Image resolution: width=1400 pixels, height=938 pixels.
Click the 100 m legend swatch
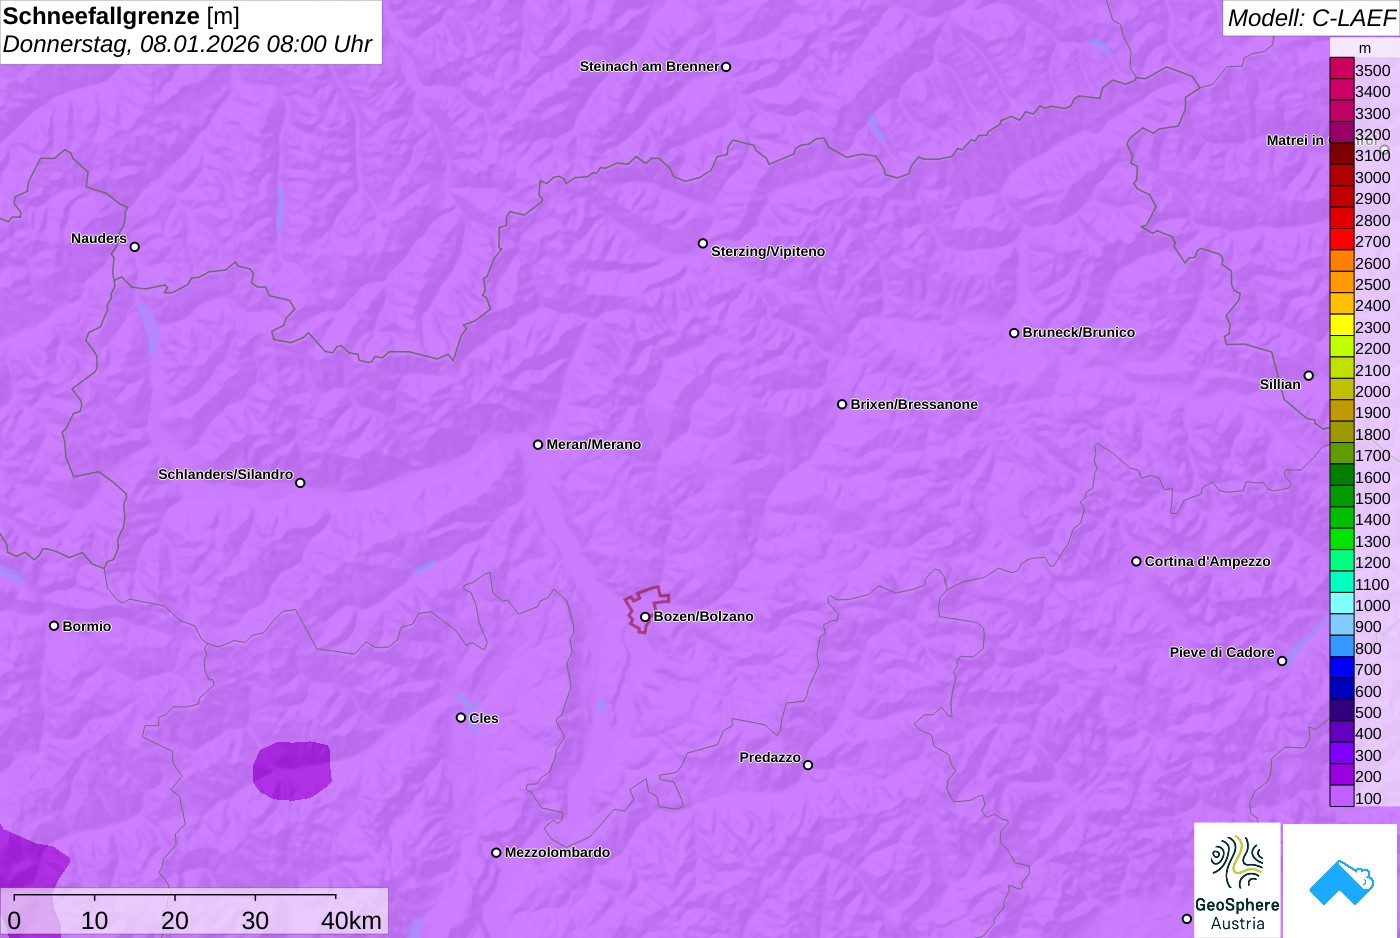[1342, 796]
